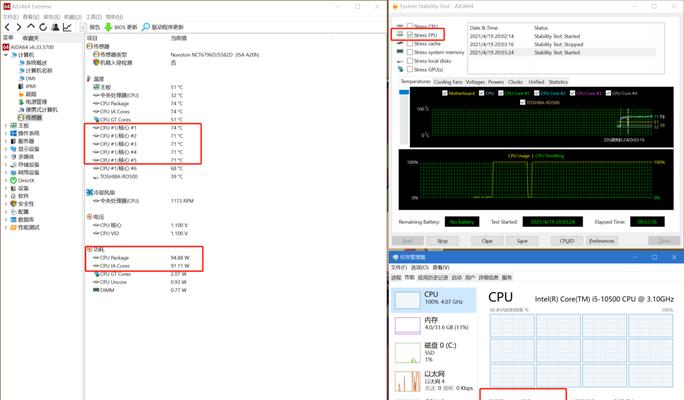Enable the Stress local disks checkbox
This screenshot has height=400, width=684.
point(410,61)
